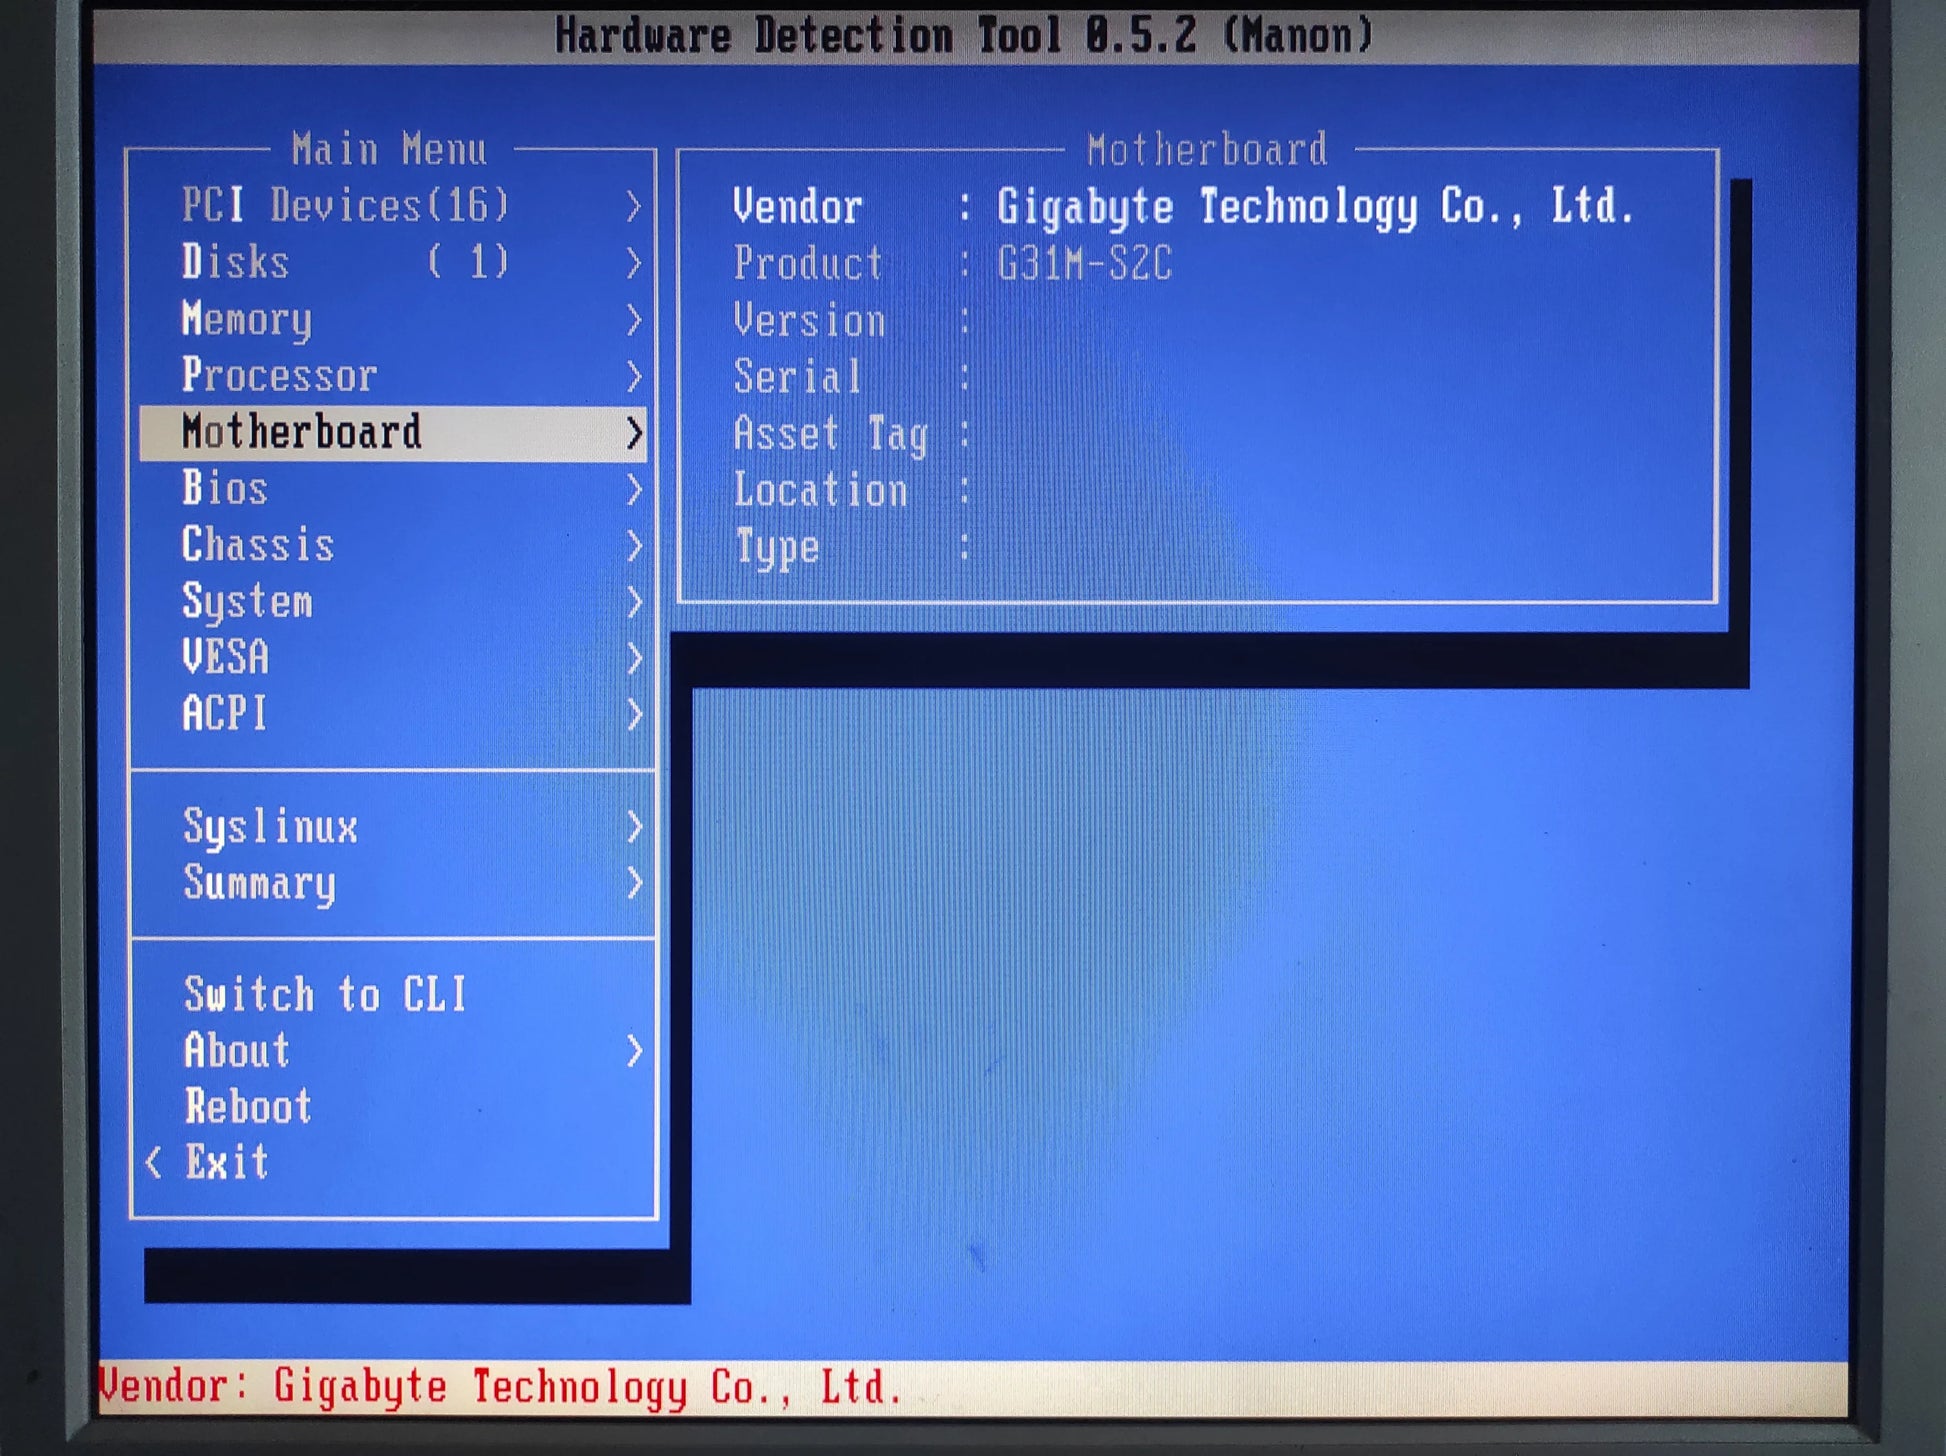Image resolution: width=1946 pixels, height=1456 pixels.
Task: Open the About submenu
Action: [393, 1051]
